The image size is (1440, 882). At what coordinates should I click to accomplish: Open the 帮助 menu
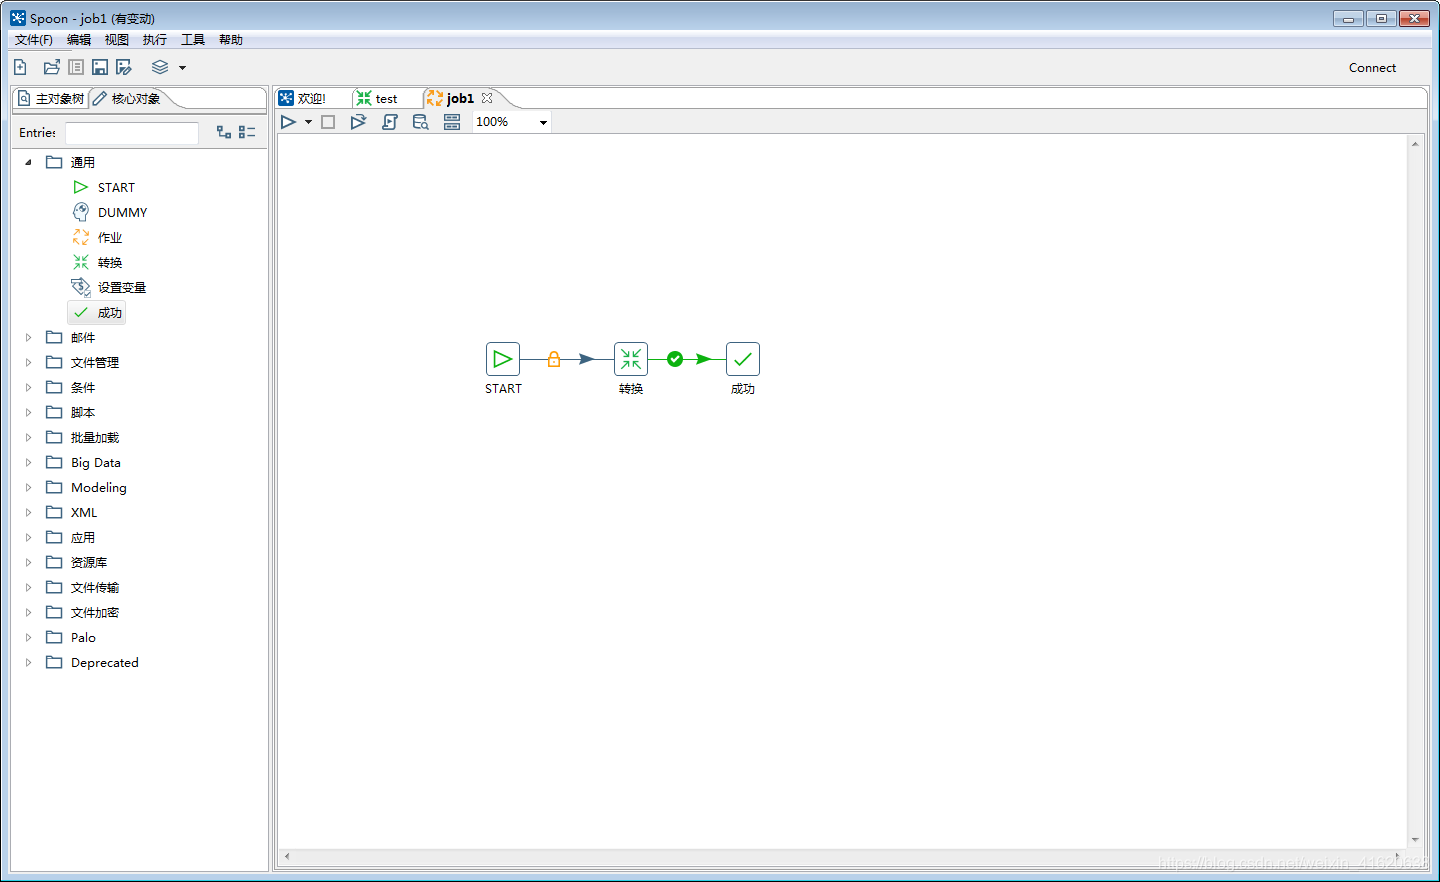(231, 40)
